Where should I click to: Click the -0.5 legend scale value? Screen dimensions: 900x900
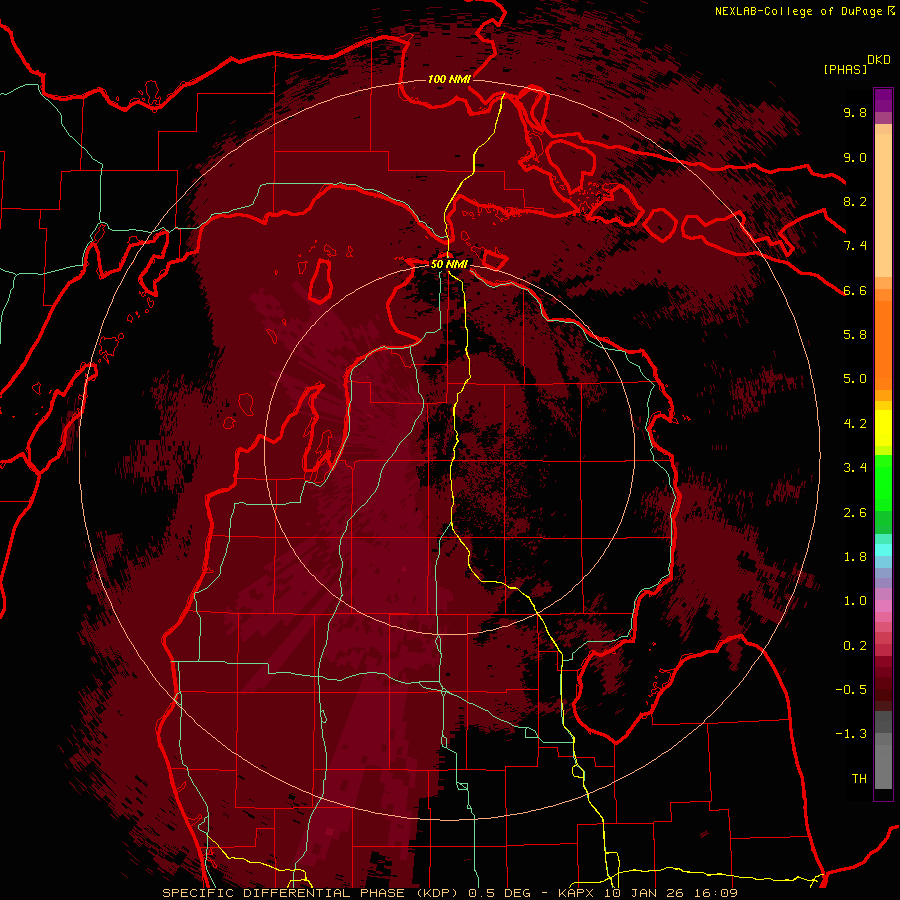click(x=851, y=690)
